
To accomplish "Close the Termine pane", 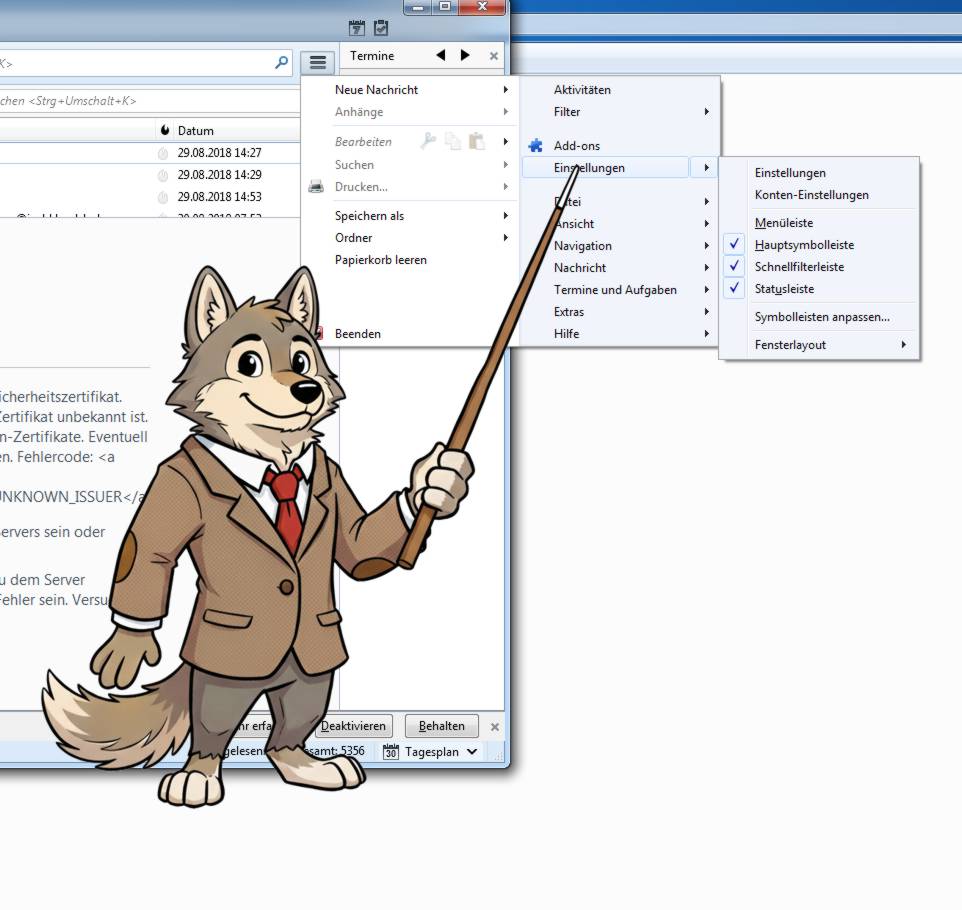I will click(x=494, y=56).
